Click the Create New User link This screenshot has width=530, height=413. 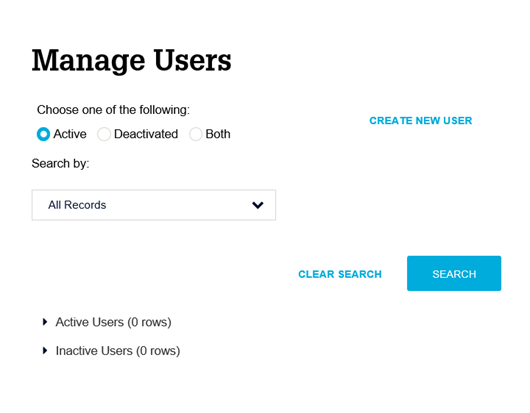pos(420,121)
